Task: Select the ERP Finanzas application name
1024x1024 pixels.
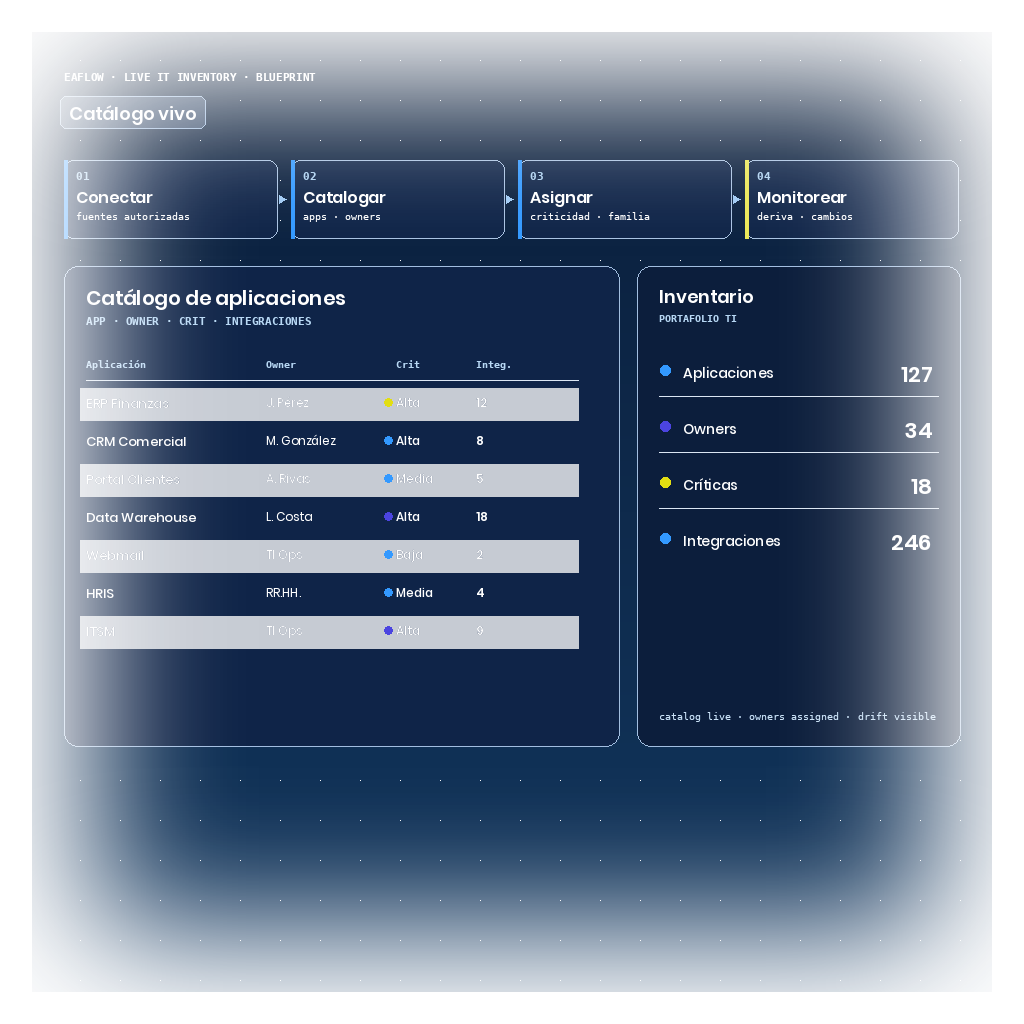Action: [x=127, y=404]
